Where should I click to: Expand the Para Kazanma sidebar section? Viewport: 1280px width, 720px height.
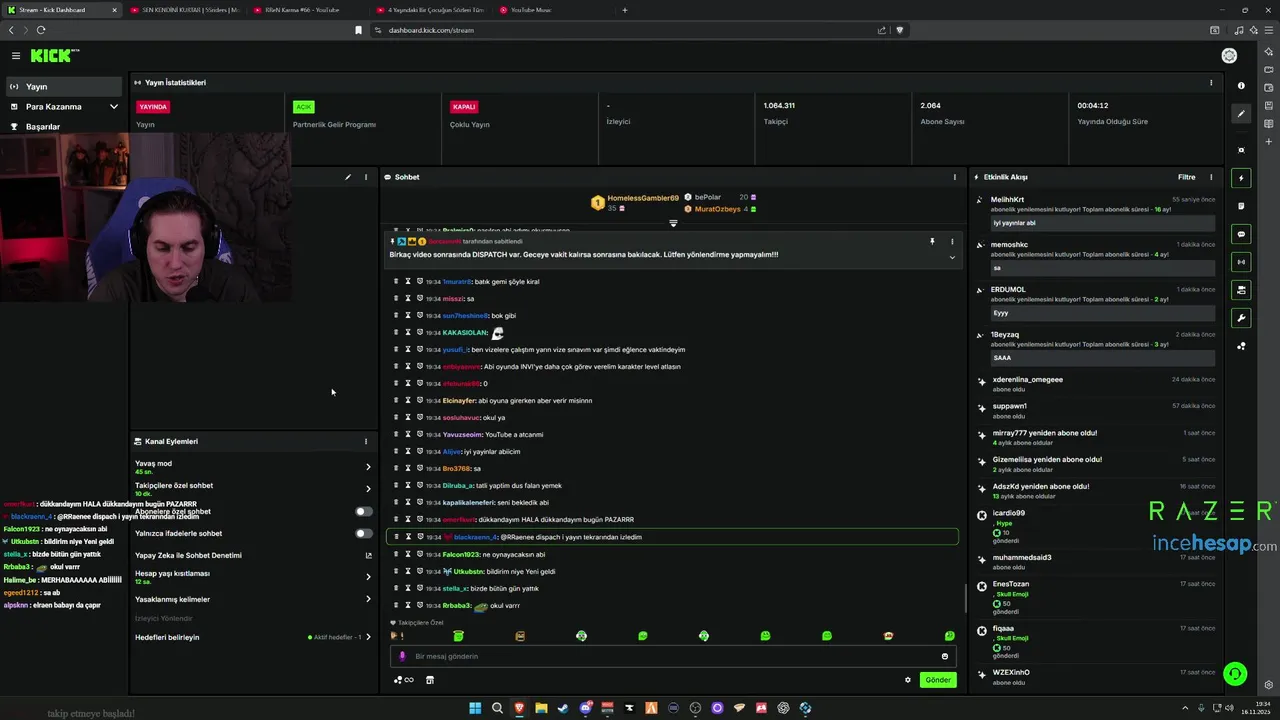(x=65, y=107)
